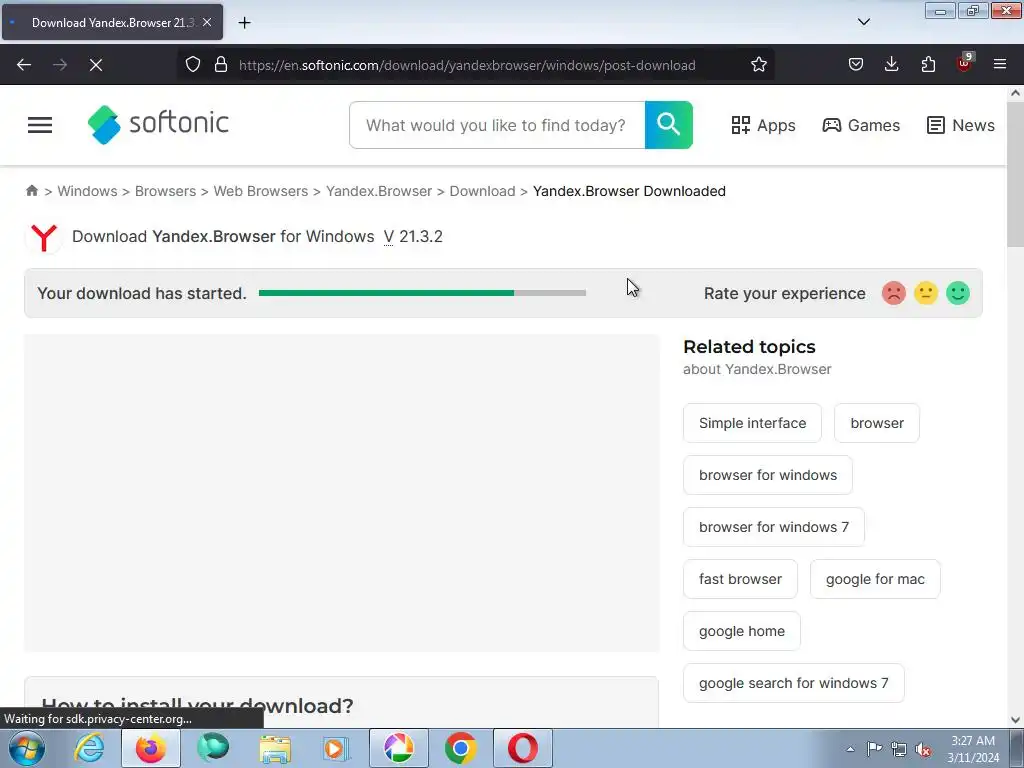Click the Yandex.Browser Y logo
Image resolution: width=1024 pixels, height=768 pixels.
(44, 237)
